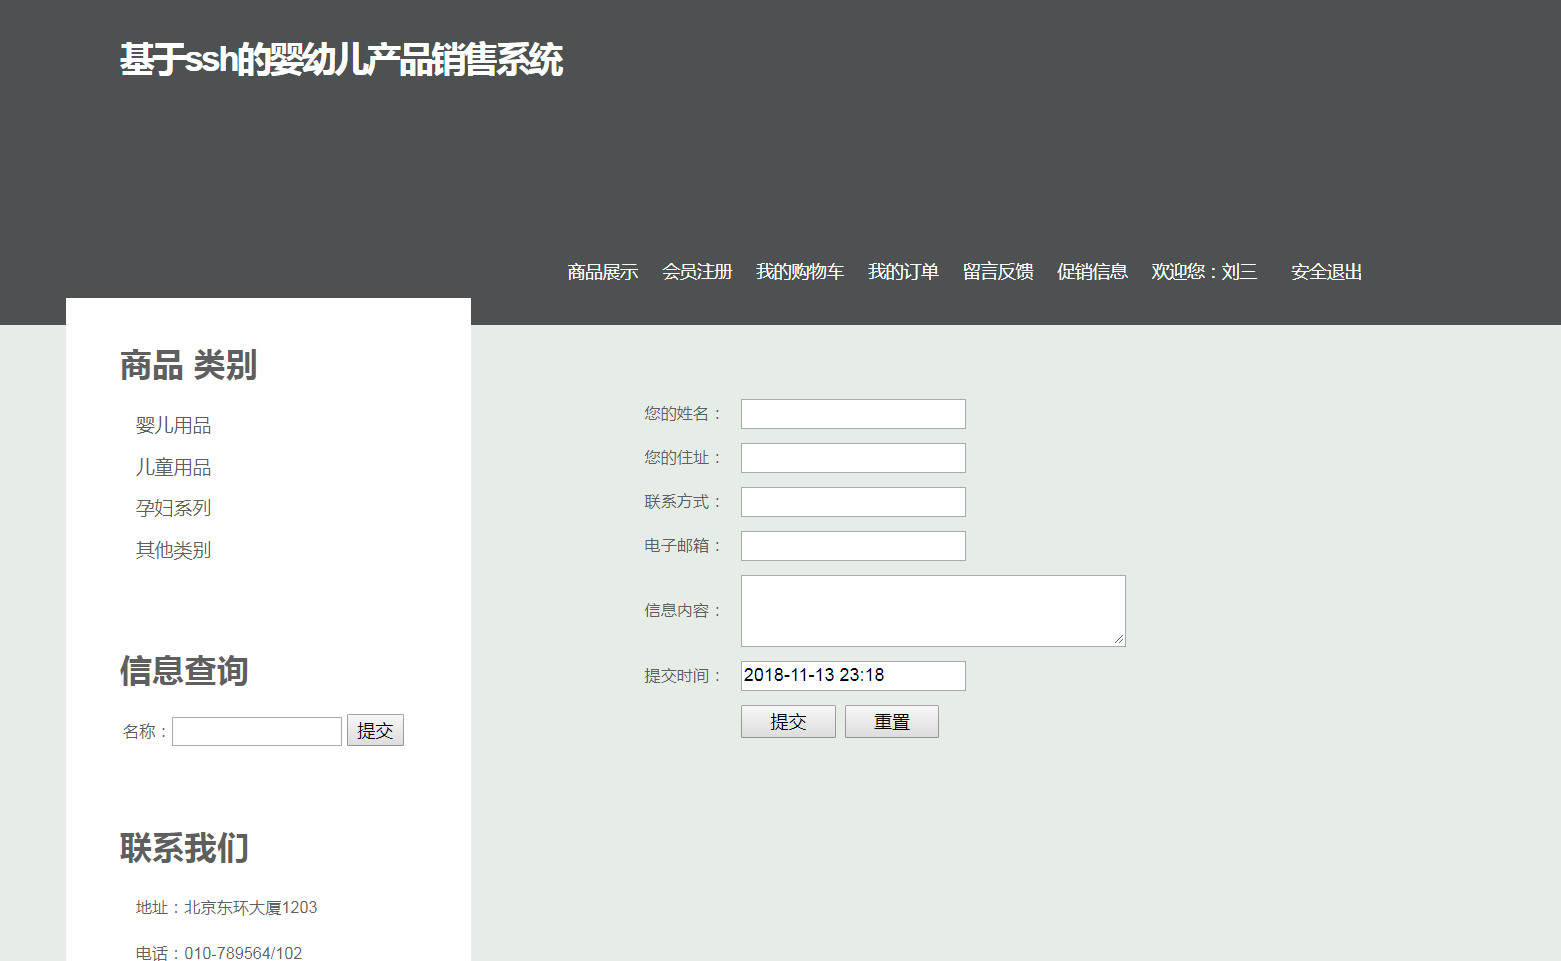Image resolution: width=1561 pixels, height=961 pixels.
Task: Click into the 您的住址 field
Action: pyautogui.click(x=853, y=458)
